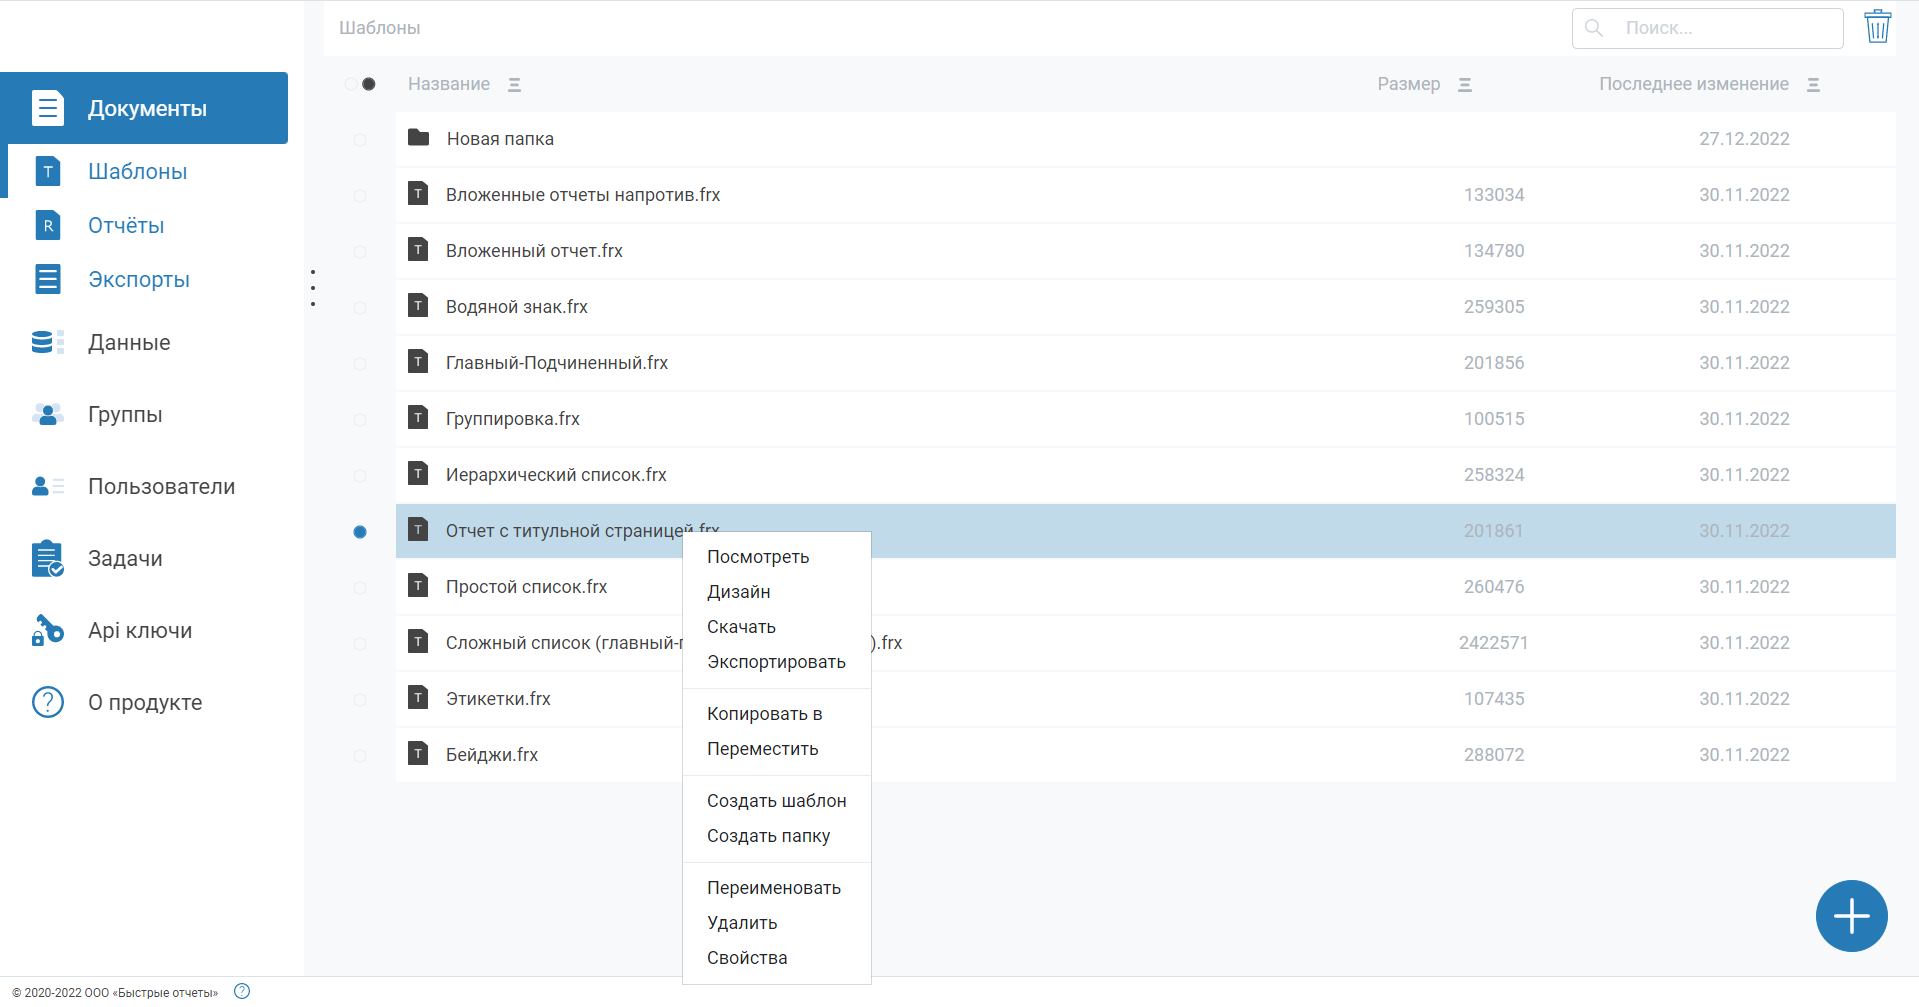Select the Иерархический список.frx file name
Screen dimensions: 1919x1007
point(556,475)
